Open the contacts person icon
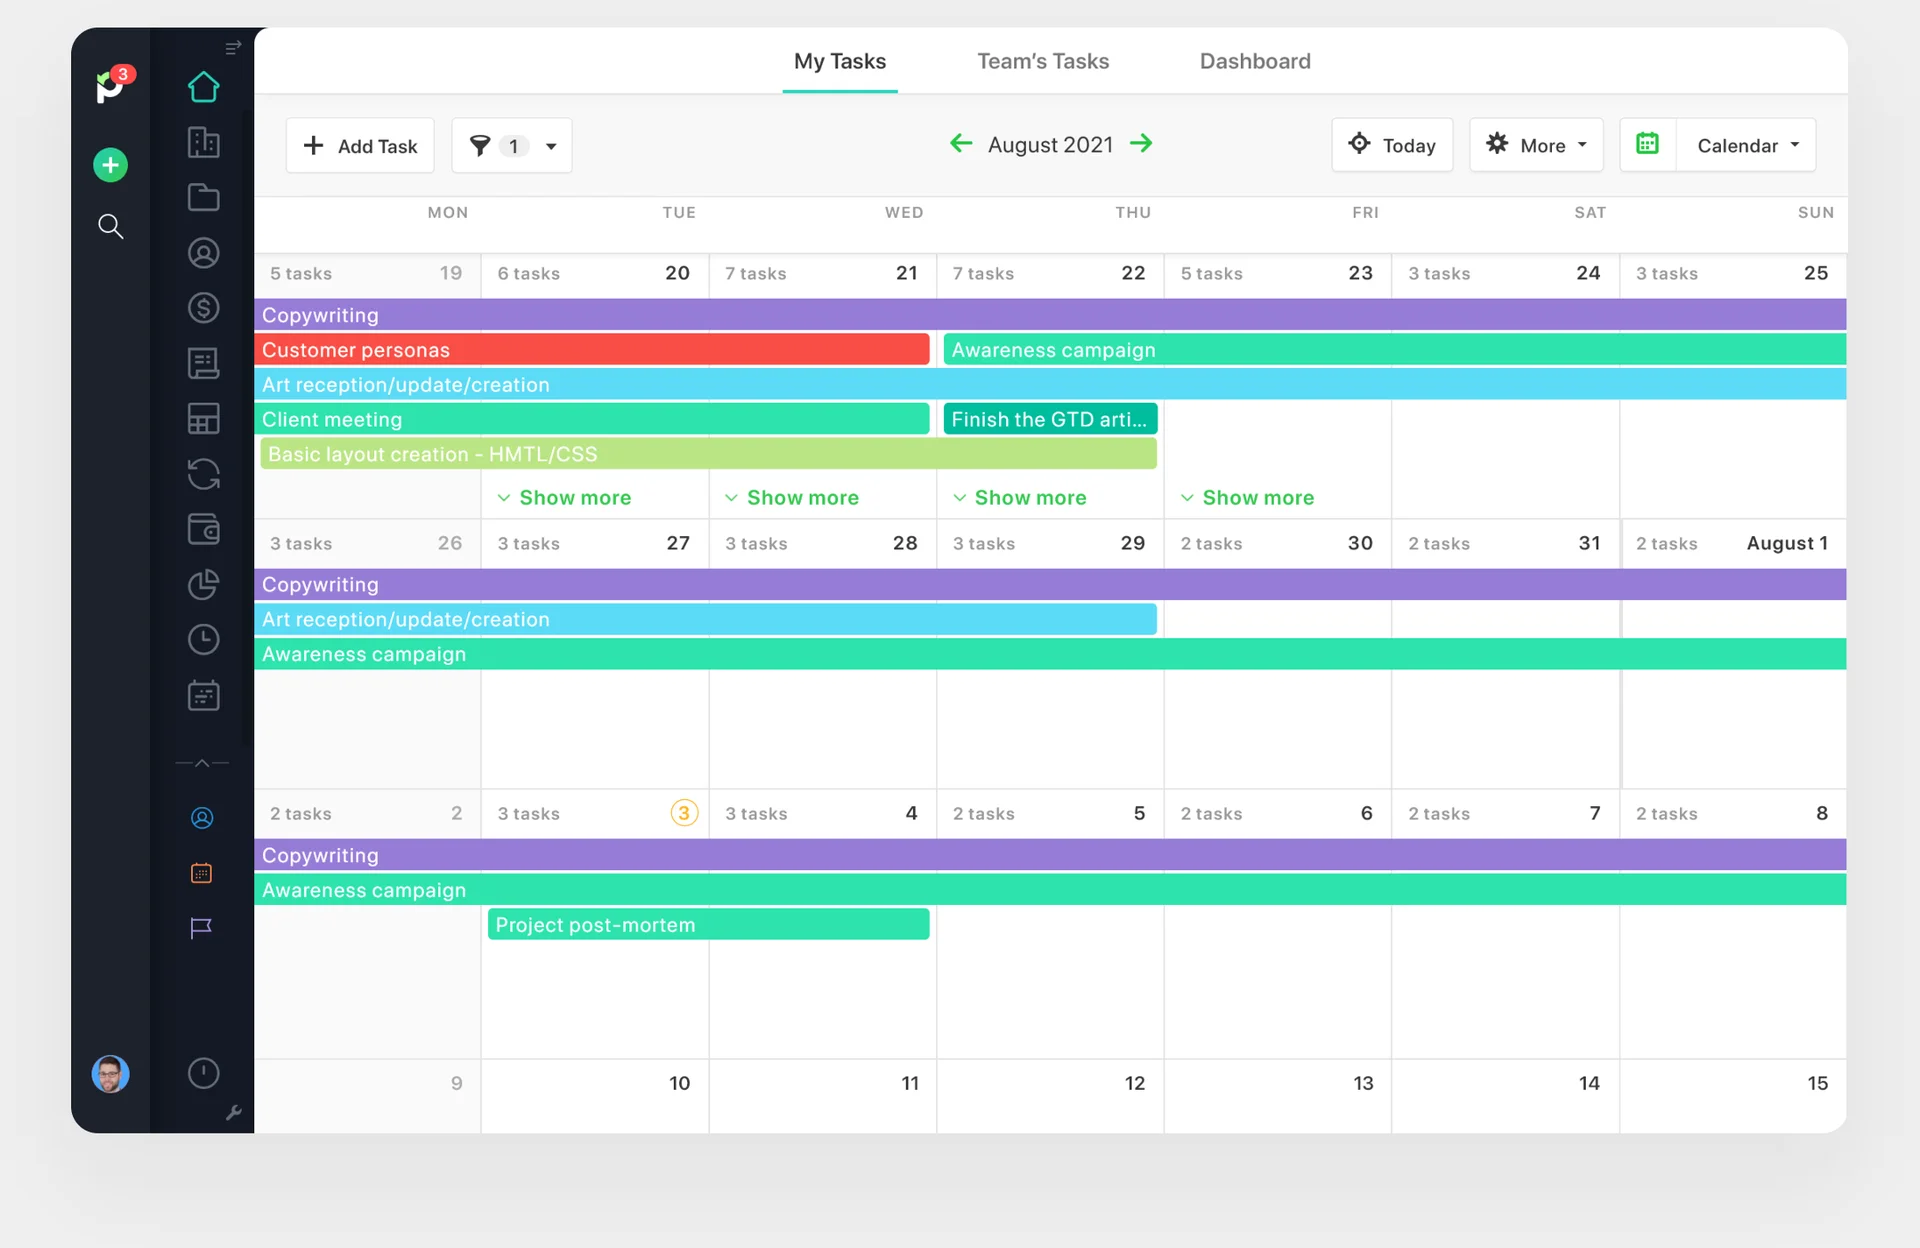Image resolution: width=1920 pixels, height=1248 pixels. (204, 253)
